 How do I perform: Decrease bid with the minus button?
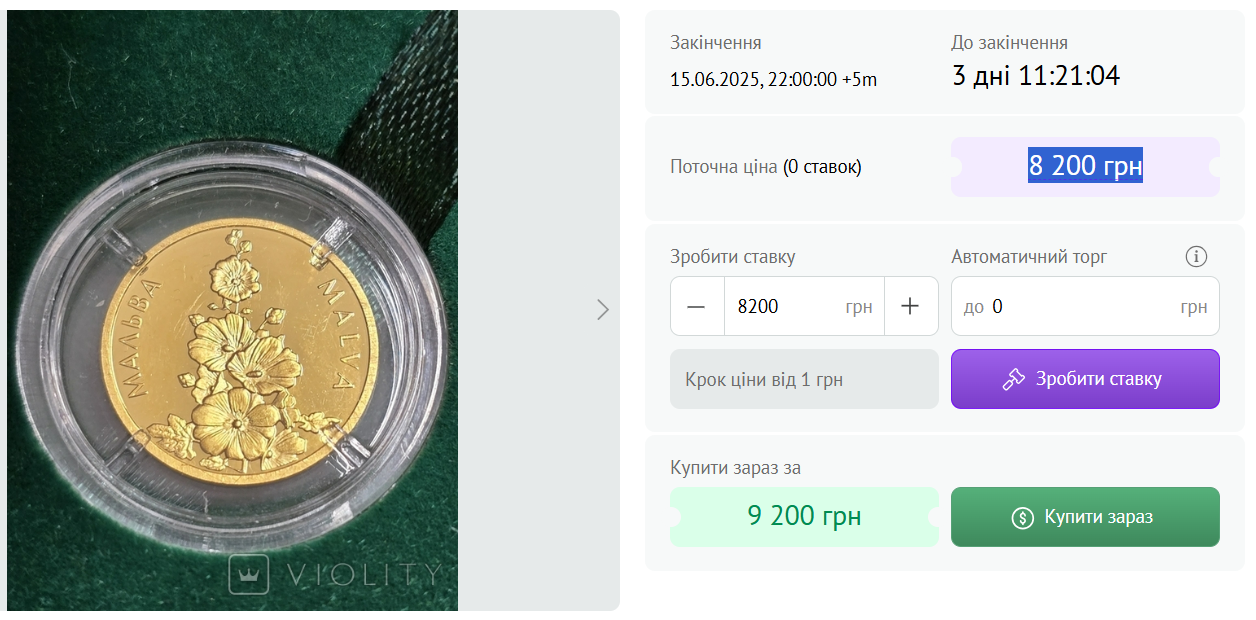[697, 306]
